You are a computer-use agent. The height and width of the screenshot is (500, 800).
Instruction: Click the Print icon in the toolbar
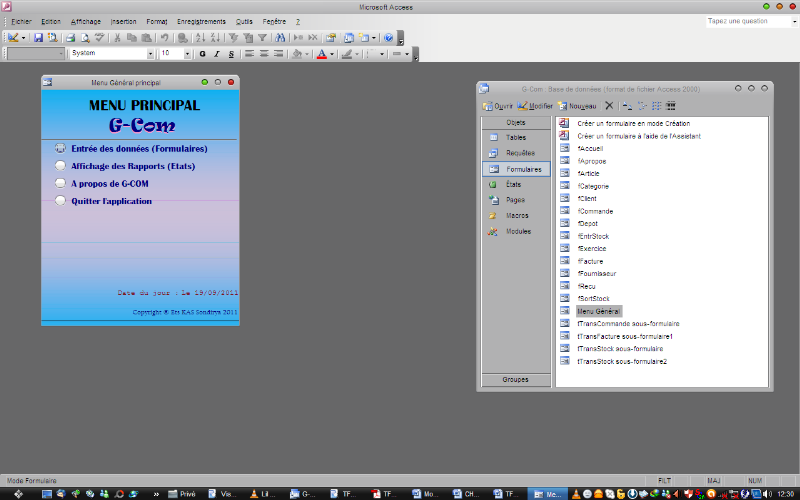[71, 38]
